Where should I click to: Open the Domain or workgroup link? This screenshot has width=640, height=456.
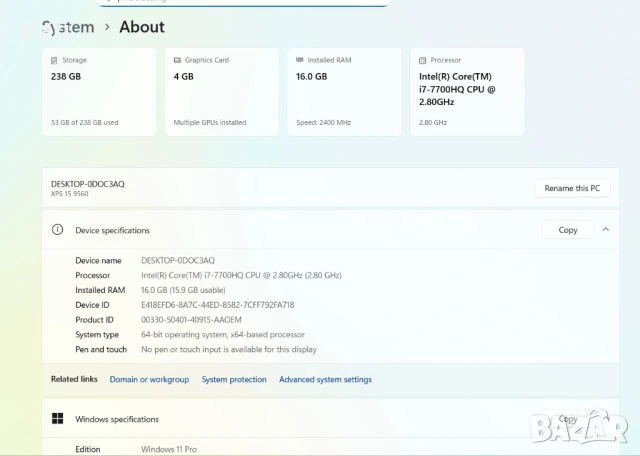(149, 380)
